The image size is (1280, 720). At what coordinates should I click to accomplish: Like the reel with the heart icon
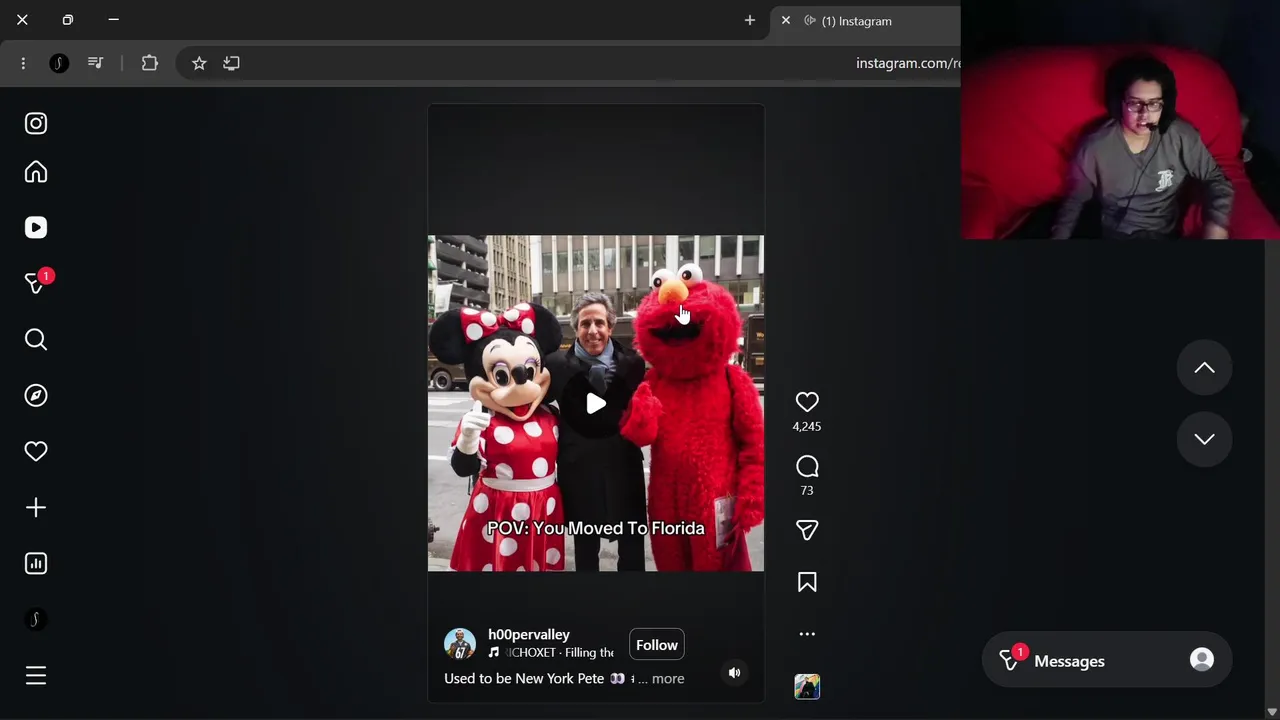807,402
